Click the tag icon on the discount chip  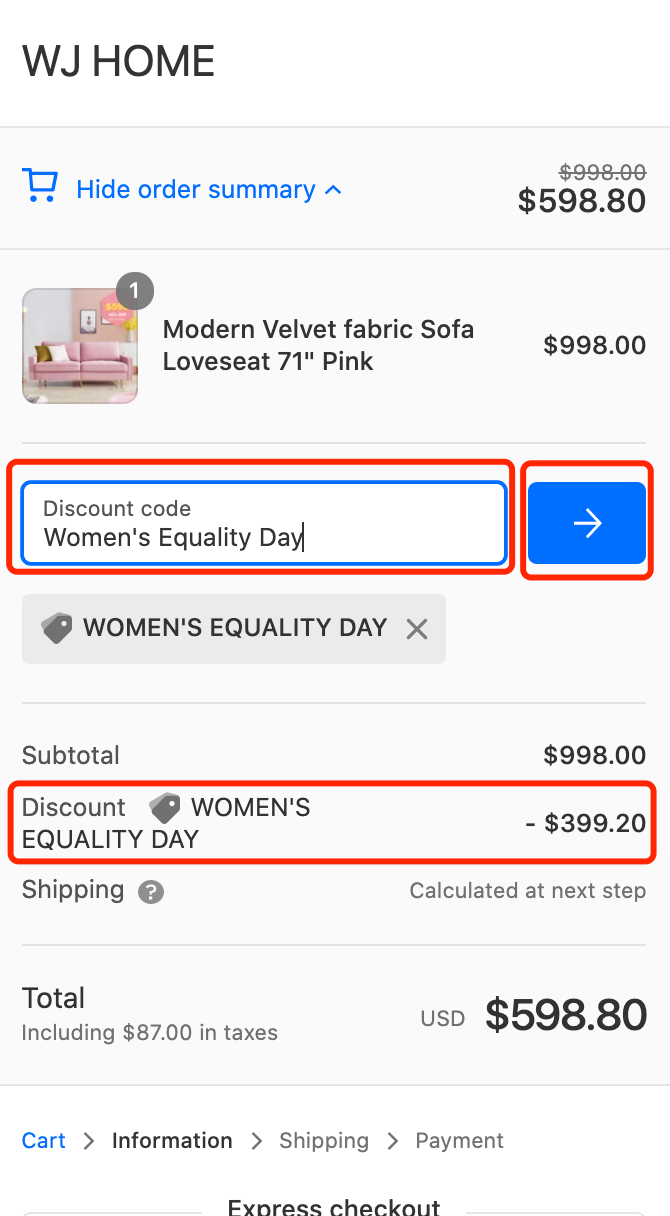coord(57,628)
